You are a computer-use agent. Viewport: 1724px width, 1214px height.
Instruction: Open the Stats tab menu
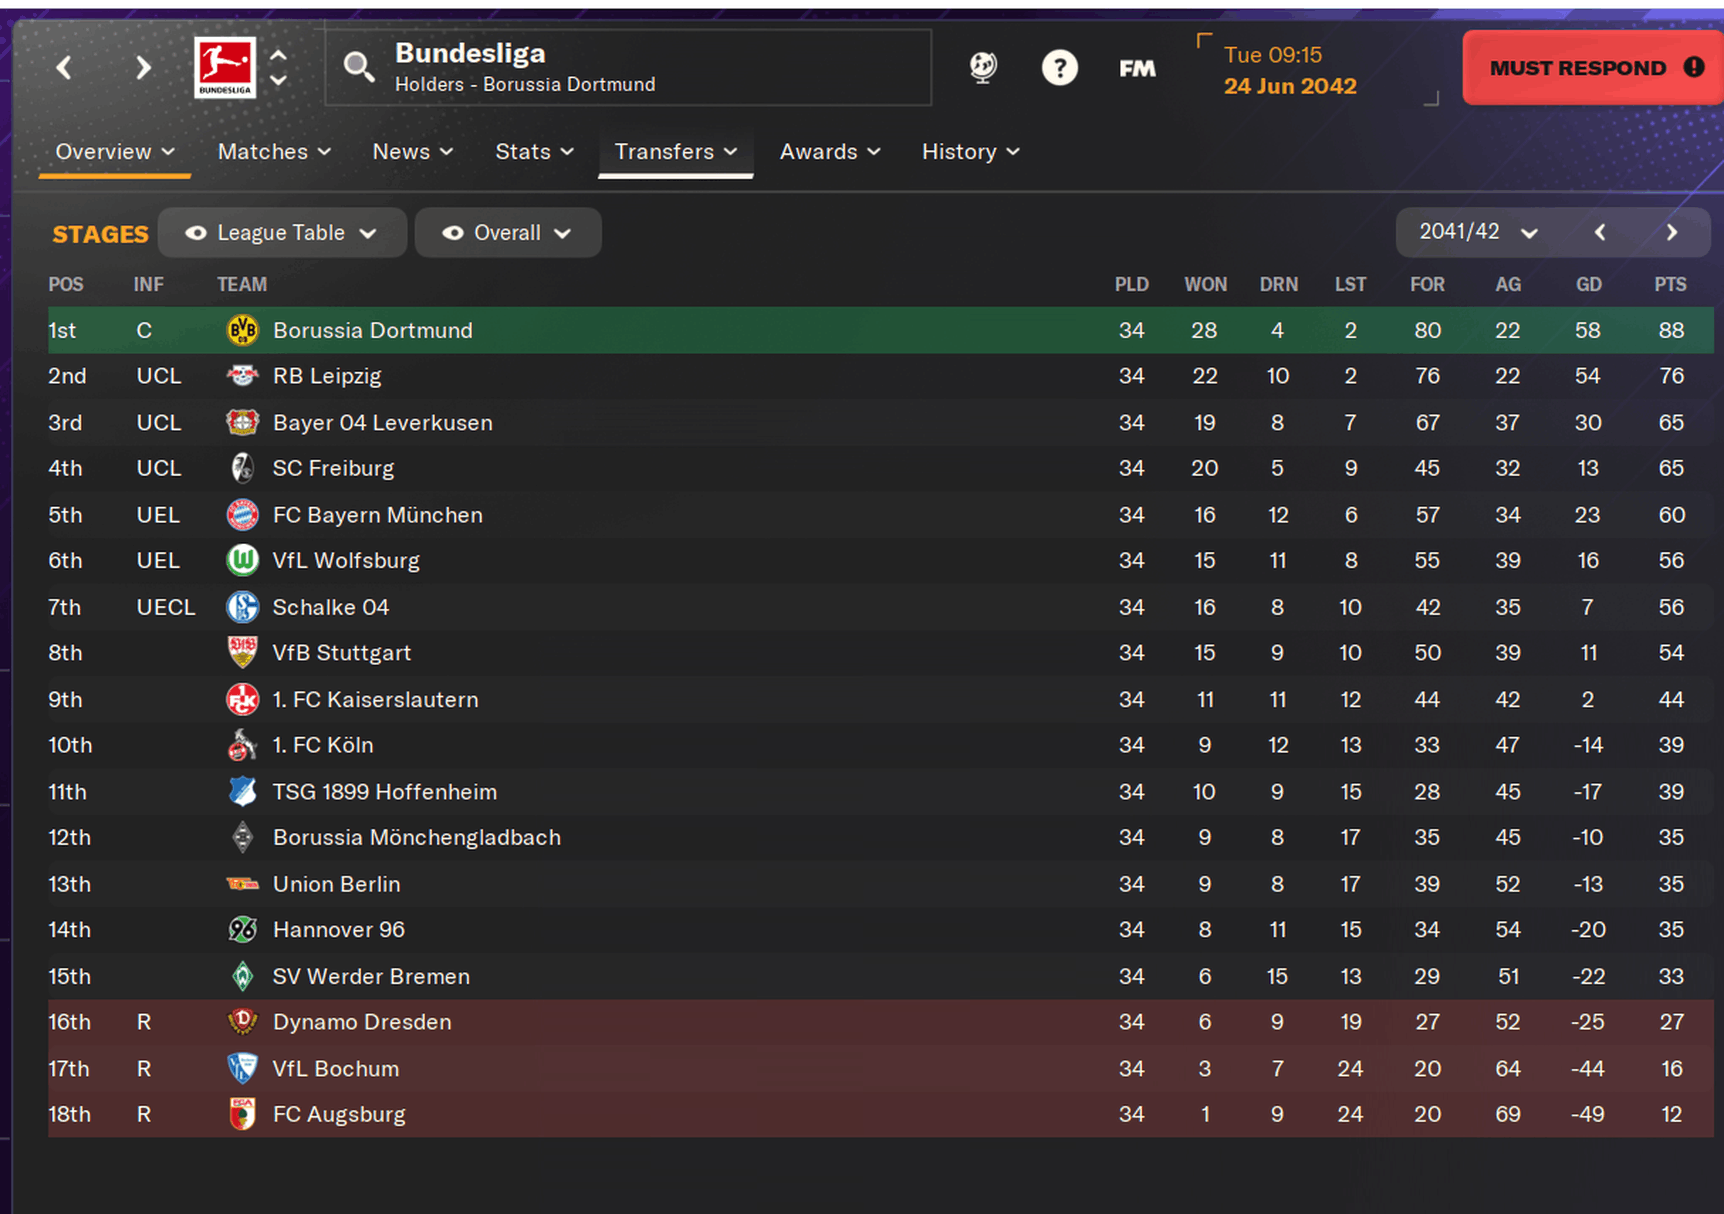coord(534,152)
